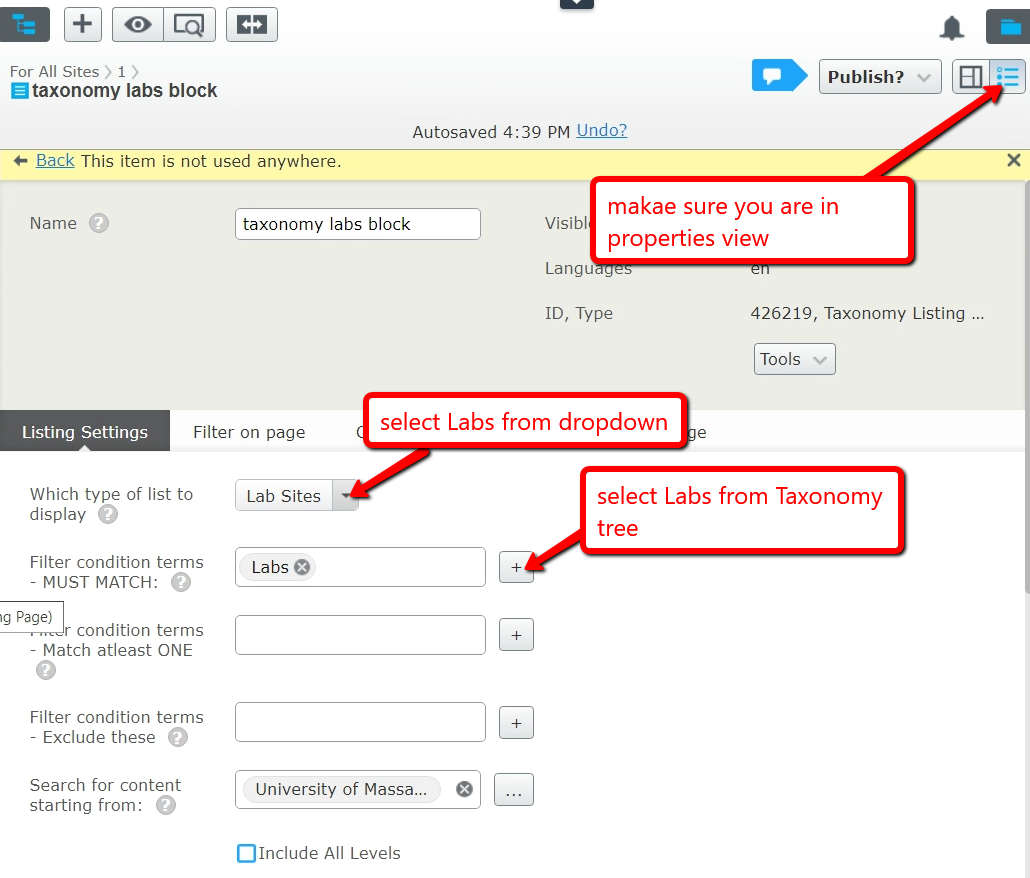This screenshot has height=878, width=1030.
Task: Switch to the Filter on page tab
Action: pyautogui.click(x=249, y=432)
